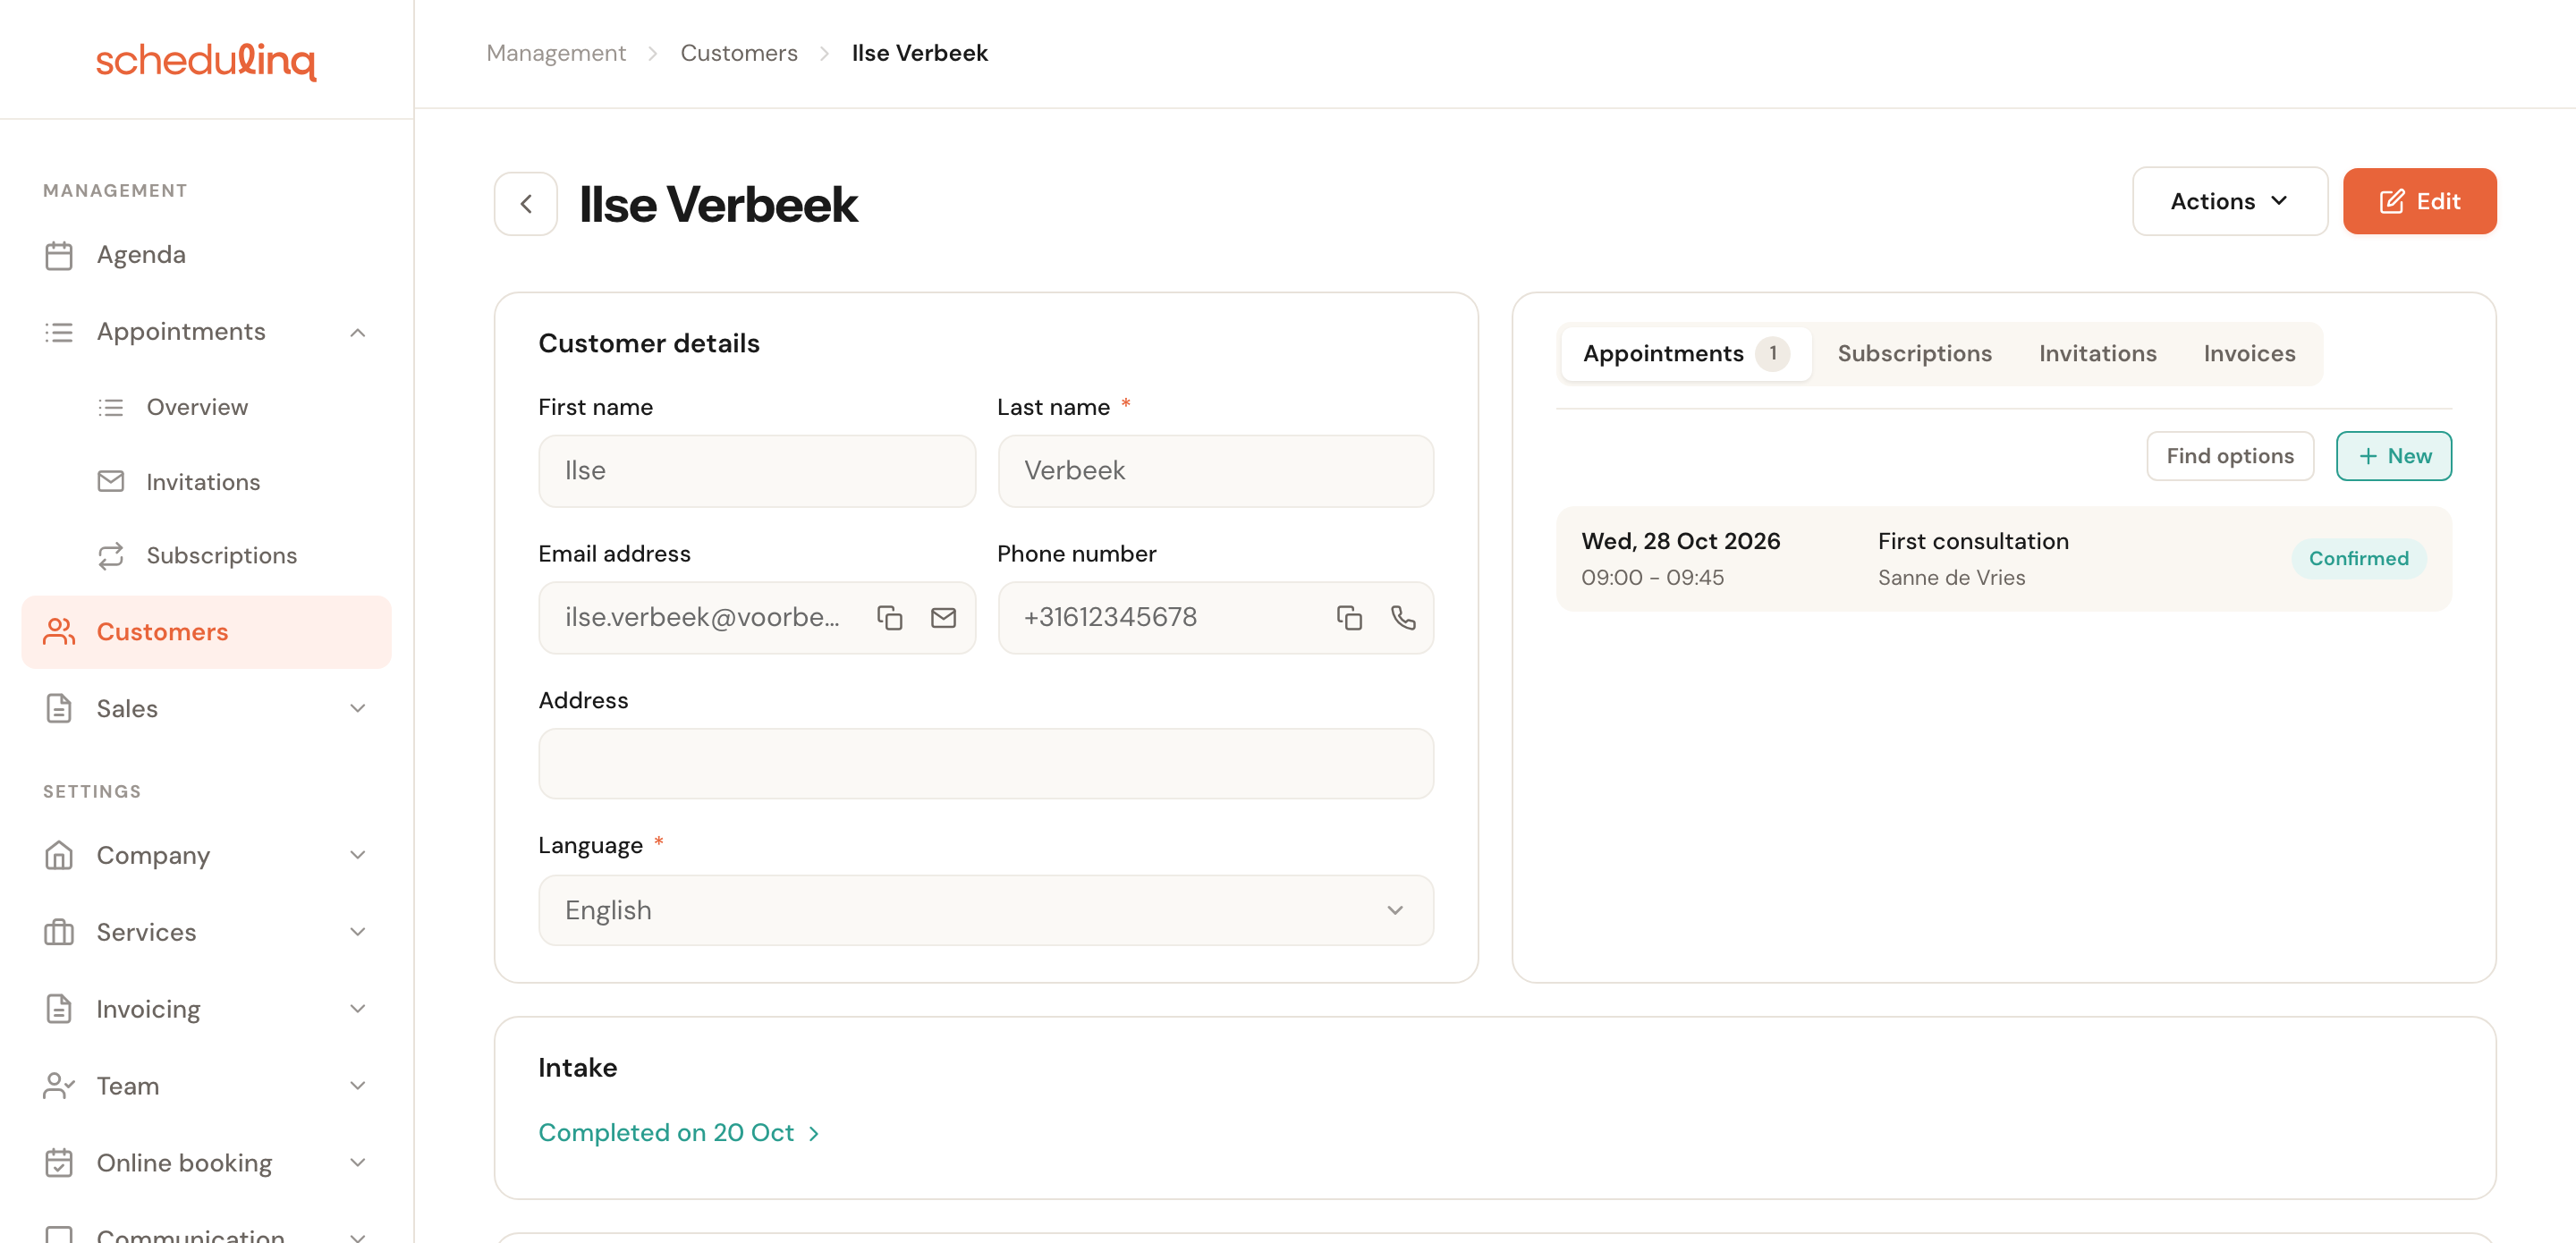The image size is (2576, 1243).
Task: Click the orange Edit button
Action: [x=2419, y=202]
